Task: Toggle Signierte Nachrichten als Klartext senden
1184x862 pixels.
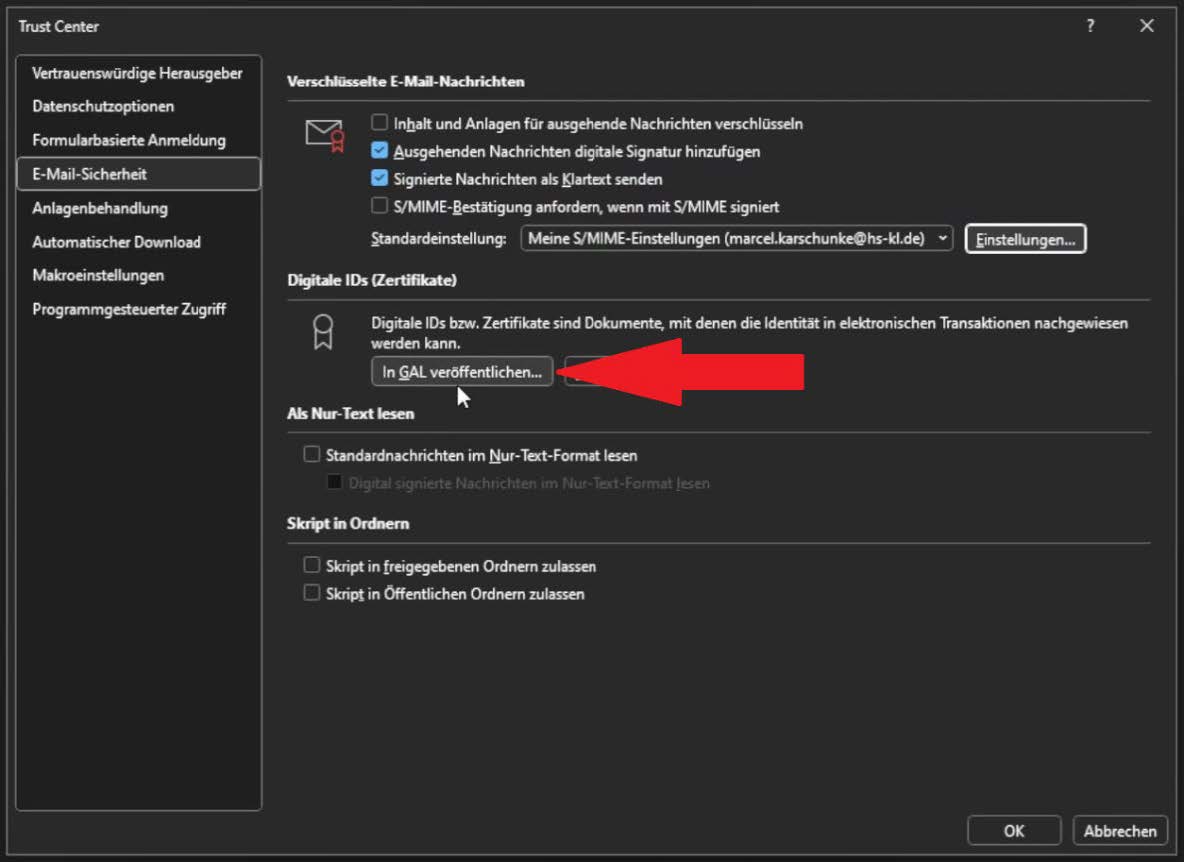Action: (x=380, y=178)
